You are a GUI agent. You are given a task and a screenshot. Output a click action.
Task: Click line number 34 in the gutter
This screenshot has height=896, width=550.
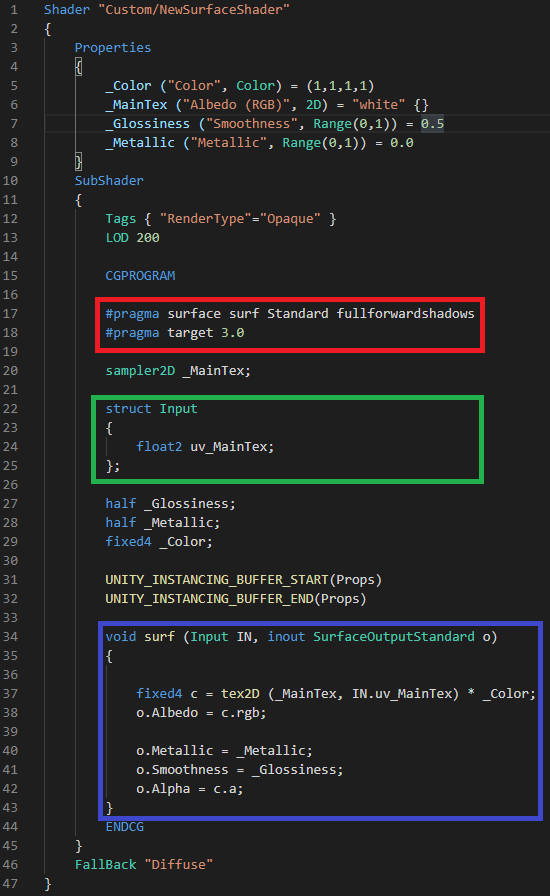pyautogui.click(x=10, y=637)
